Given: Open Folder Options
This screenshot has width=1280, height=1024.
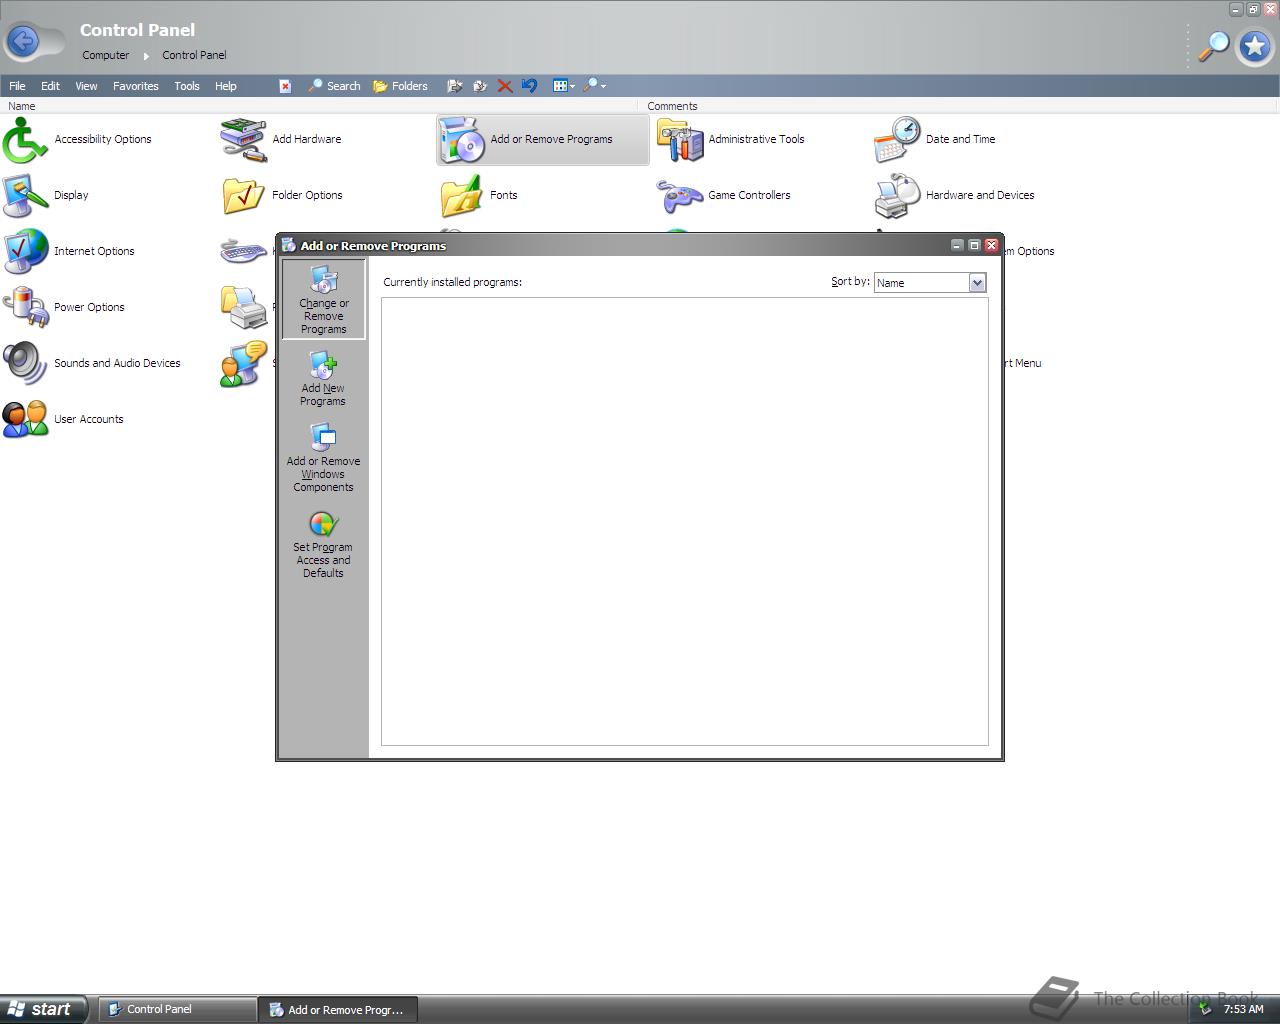Looking at the screenshot, I should (282, 196).
